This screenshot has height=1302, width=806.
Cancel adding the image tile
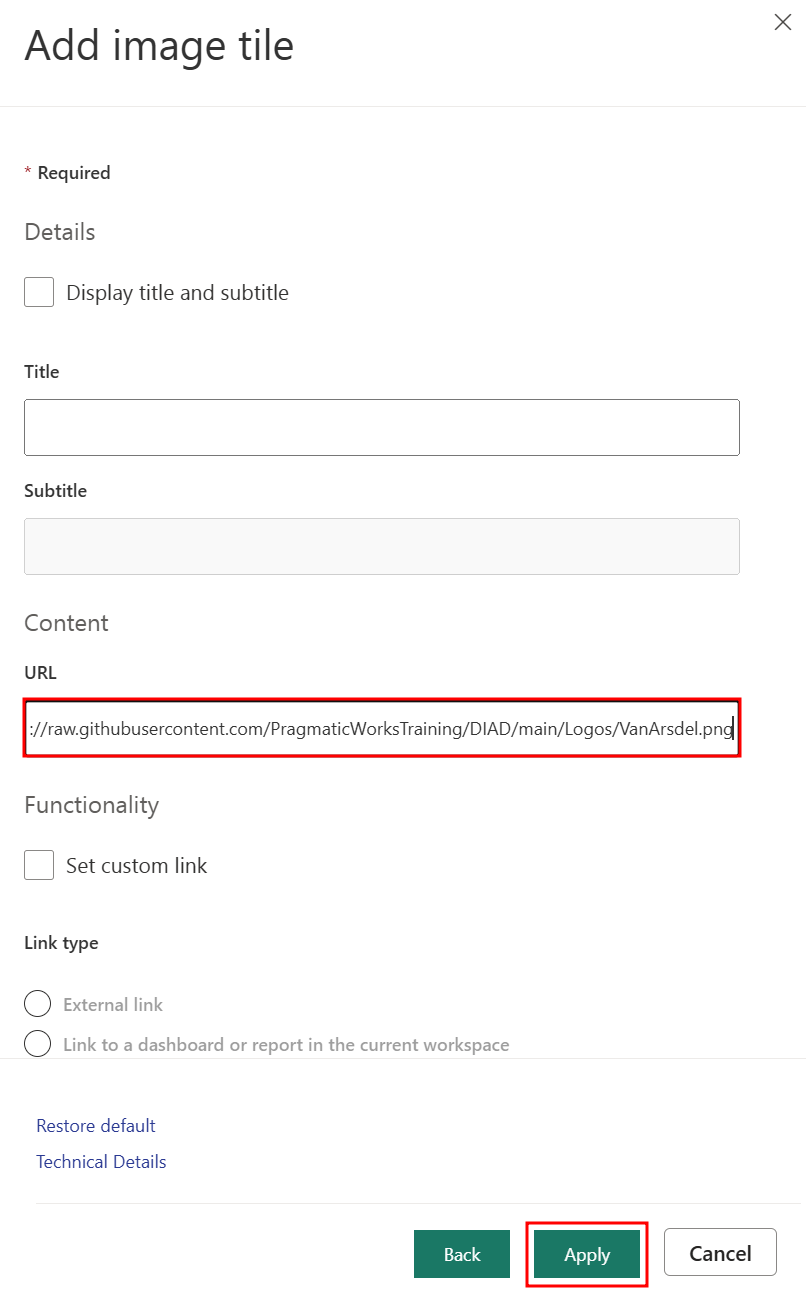pos(720,1253)
